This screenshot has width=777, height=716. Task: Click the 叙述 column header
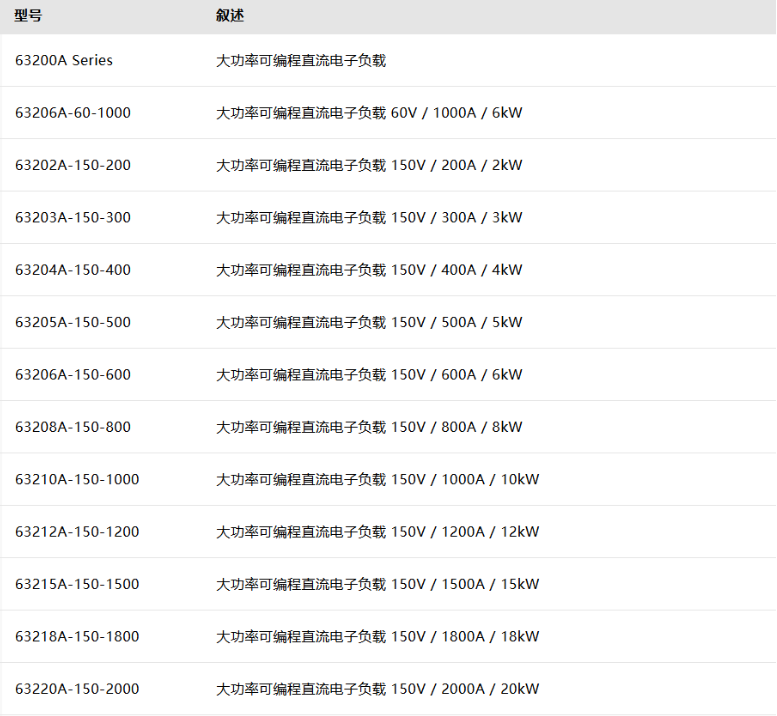coord(230,16)
